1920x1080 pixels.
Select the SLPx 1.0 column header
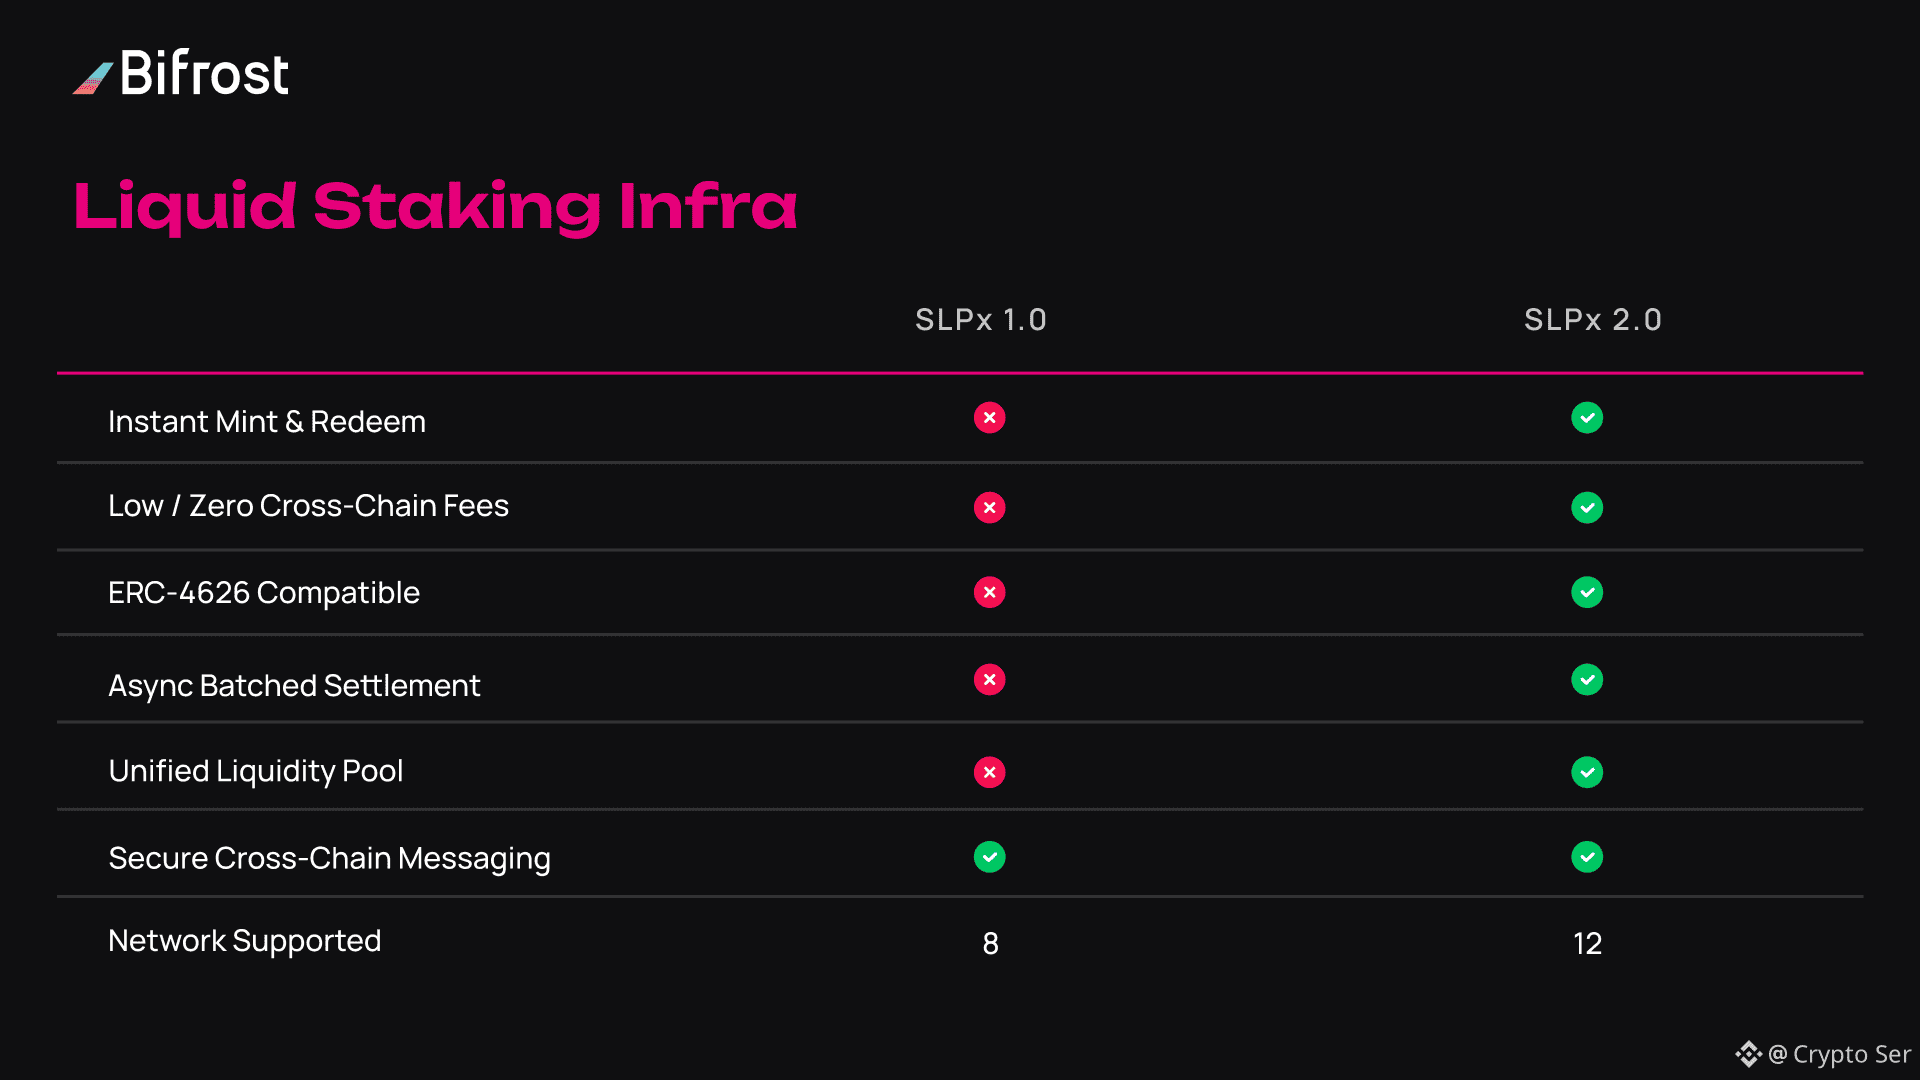point(980,320)
